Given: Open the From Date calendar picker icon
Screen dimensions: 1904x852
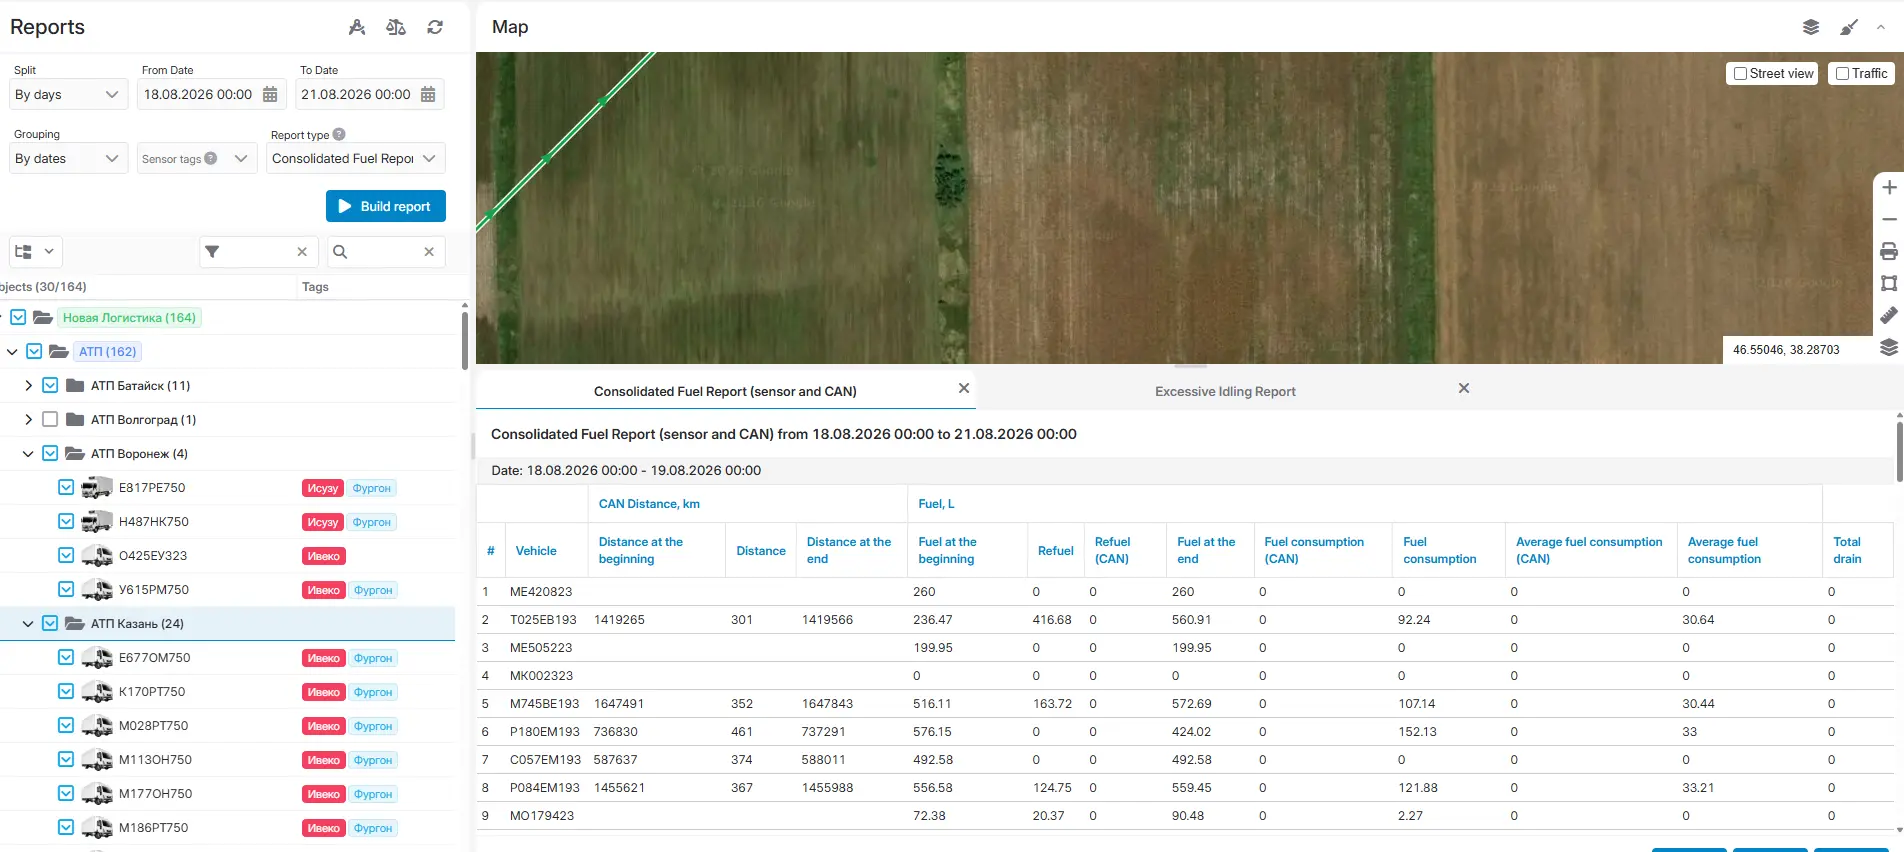Looking at the screenshot, I should (x=270, y=94).
